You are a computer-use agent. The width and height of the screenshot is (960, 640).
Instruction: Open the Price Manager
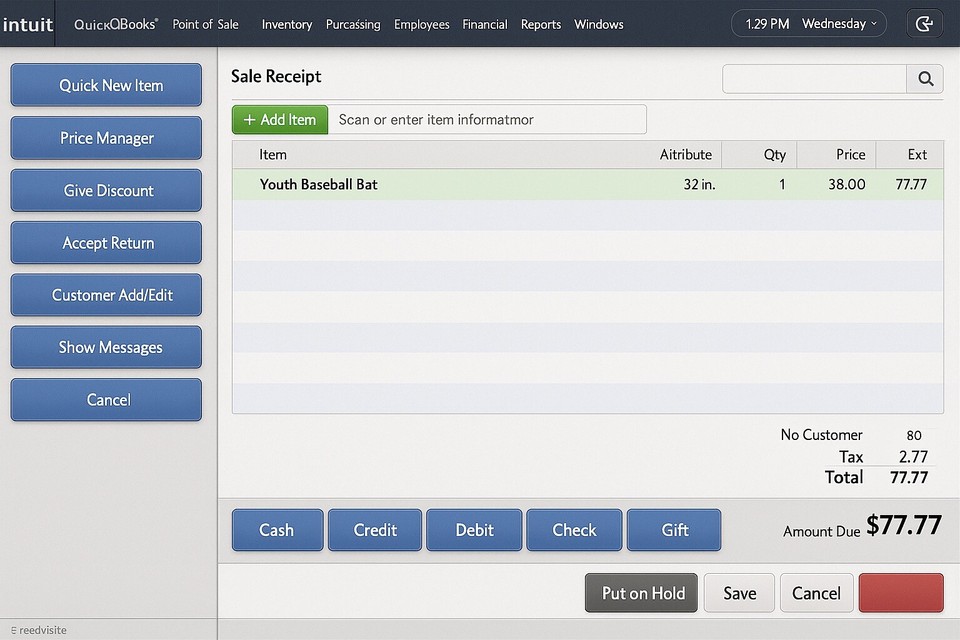pos(106,138)
